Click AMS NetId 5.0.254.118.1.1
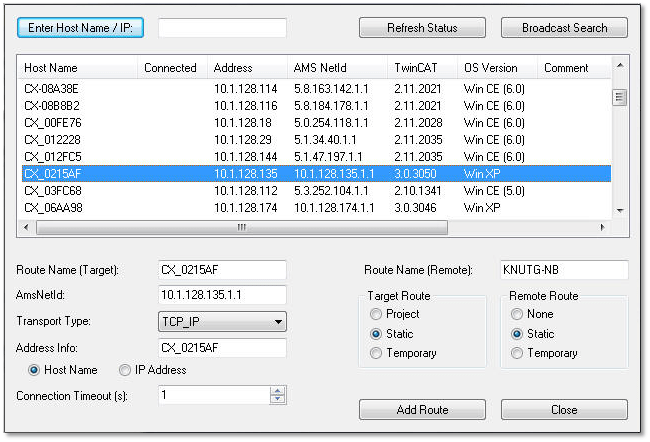The image size is (650, 442). [331, 123]
